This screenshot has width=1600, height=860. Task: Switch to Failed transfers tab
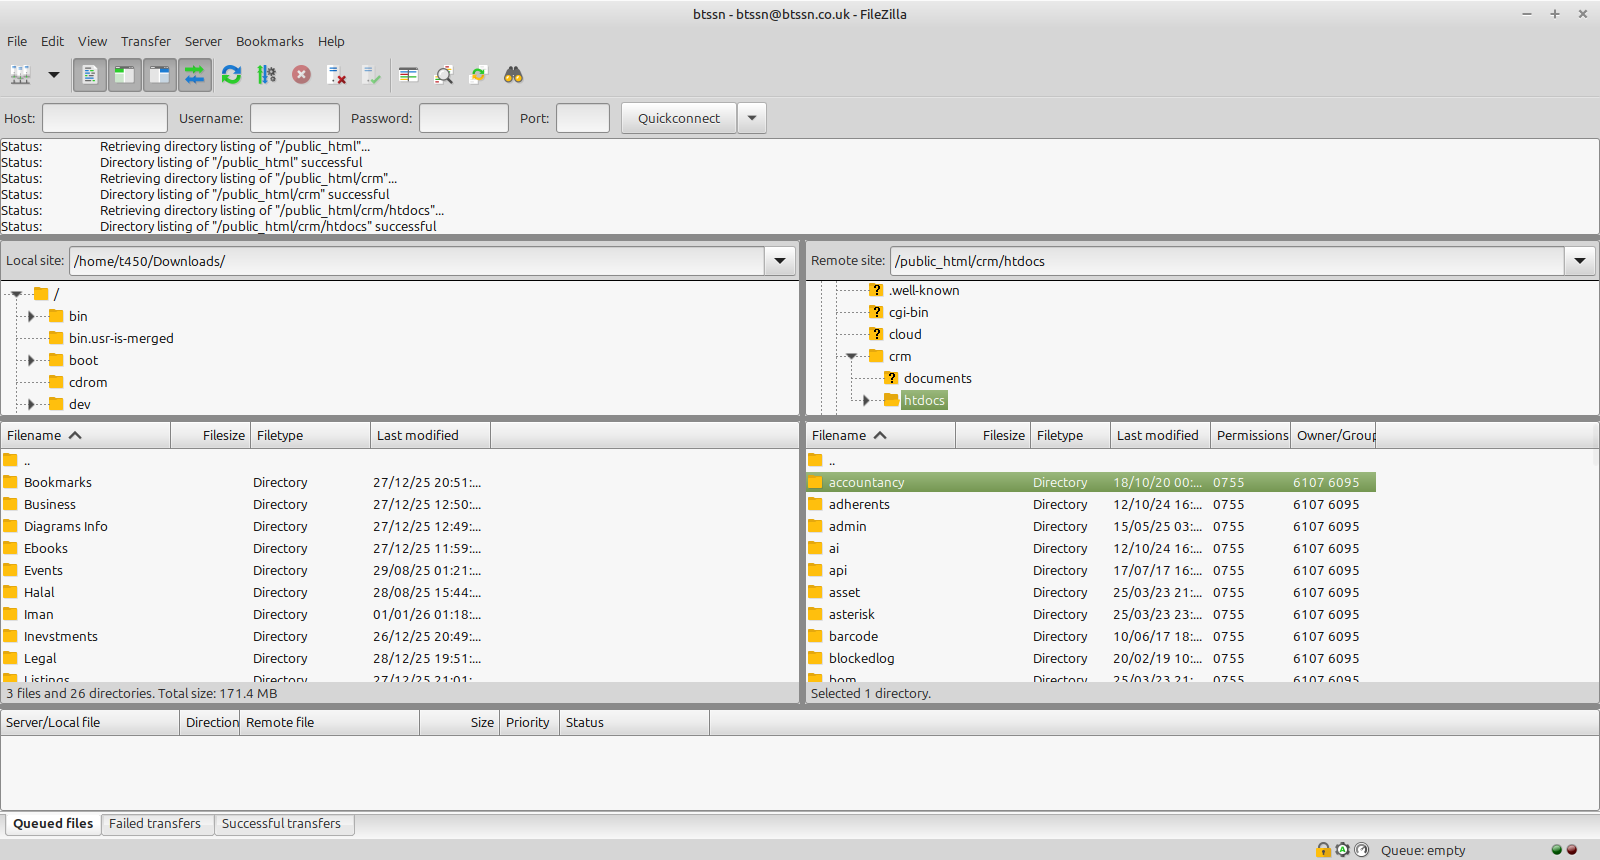[x=155, y=824]
